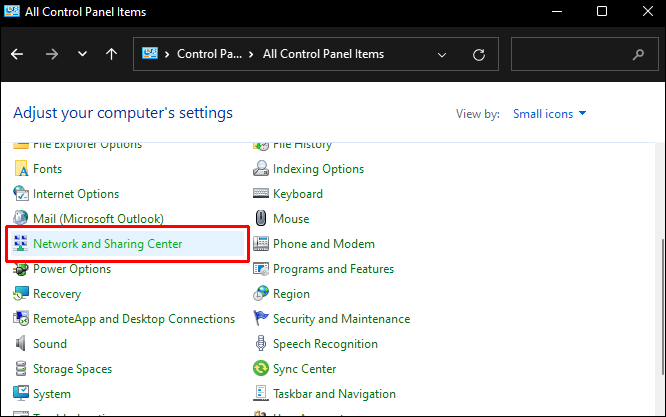Click the Internet Options globe icon

pos(21,194)
